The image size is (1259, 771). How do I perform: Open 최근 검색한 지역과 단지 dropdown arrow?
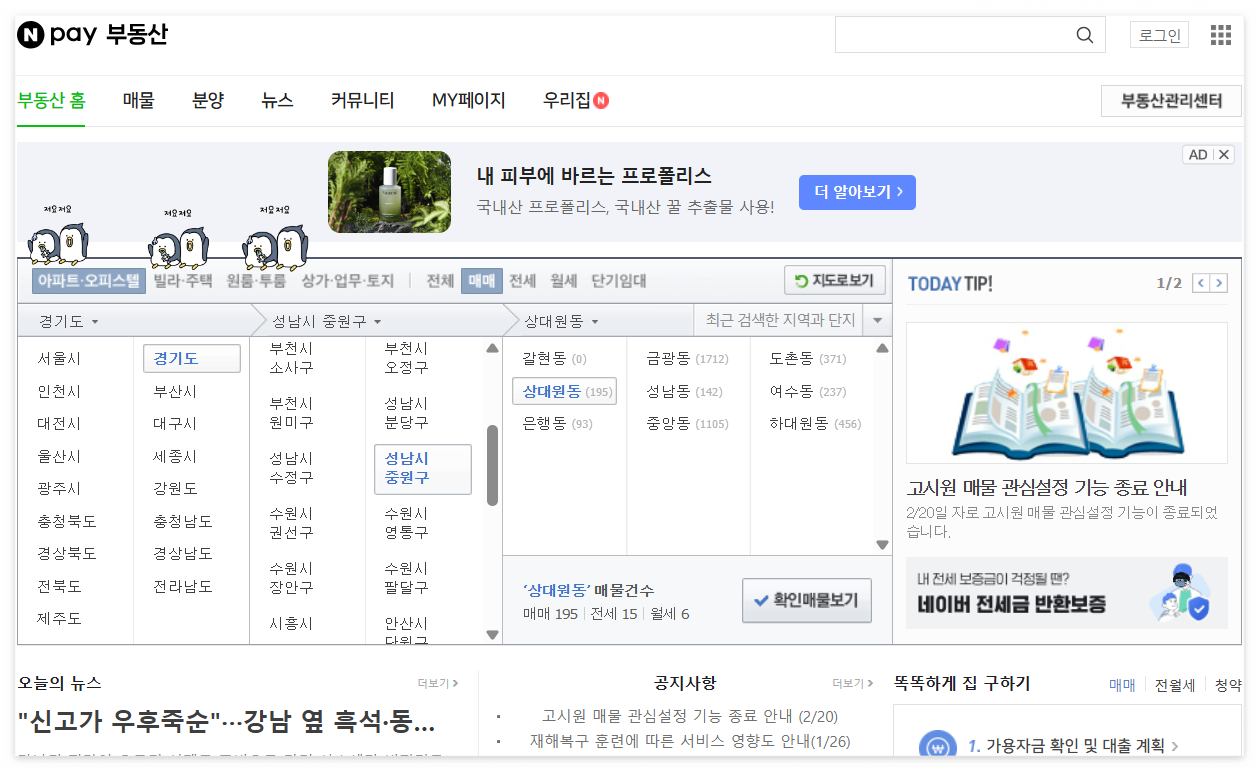878,321
